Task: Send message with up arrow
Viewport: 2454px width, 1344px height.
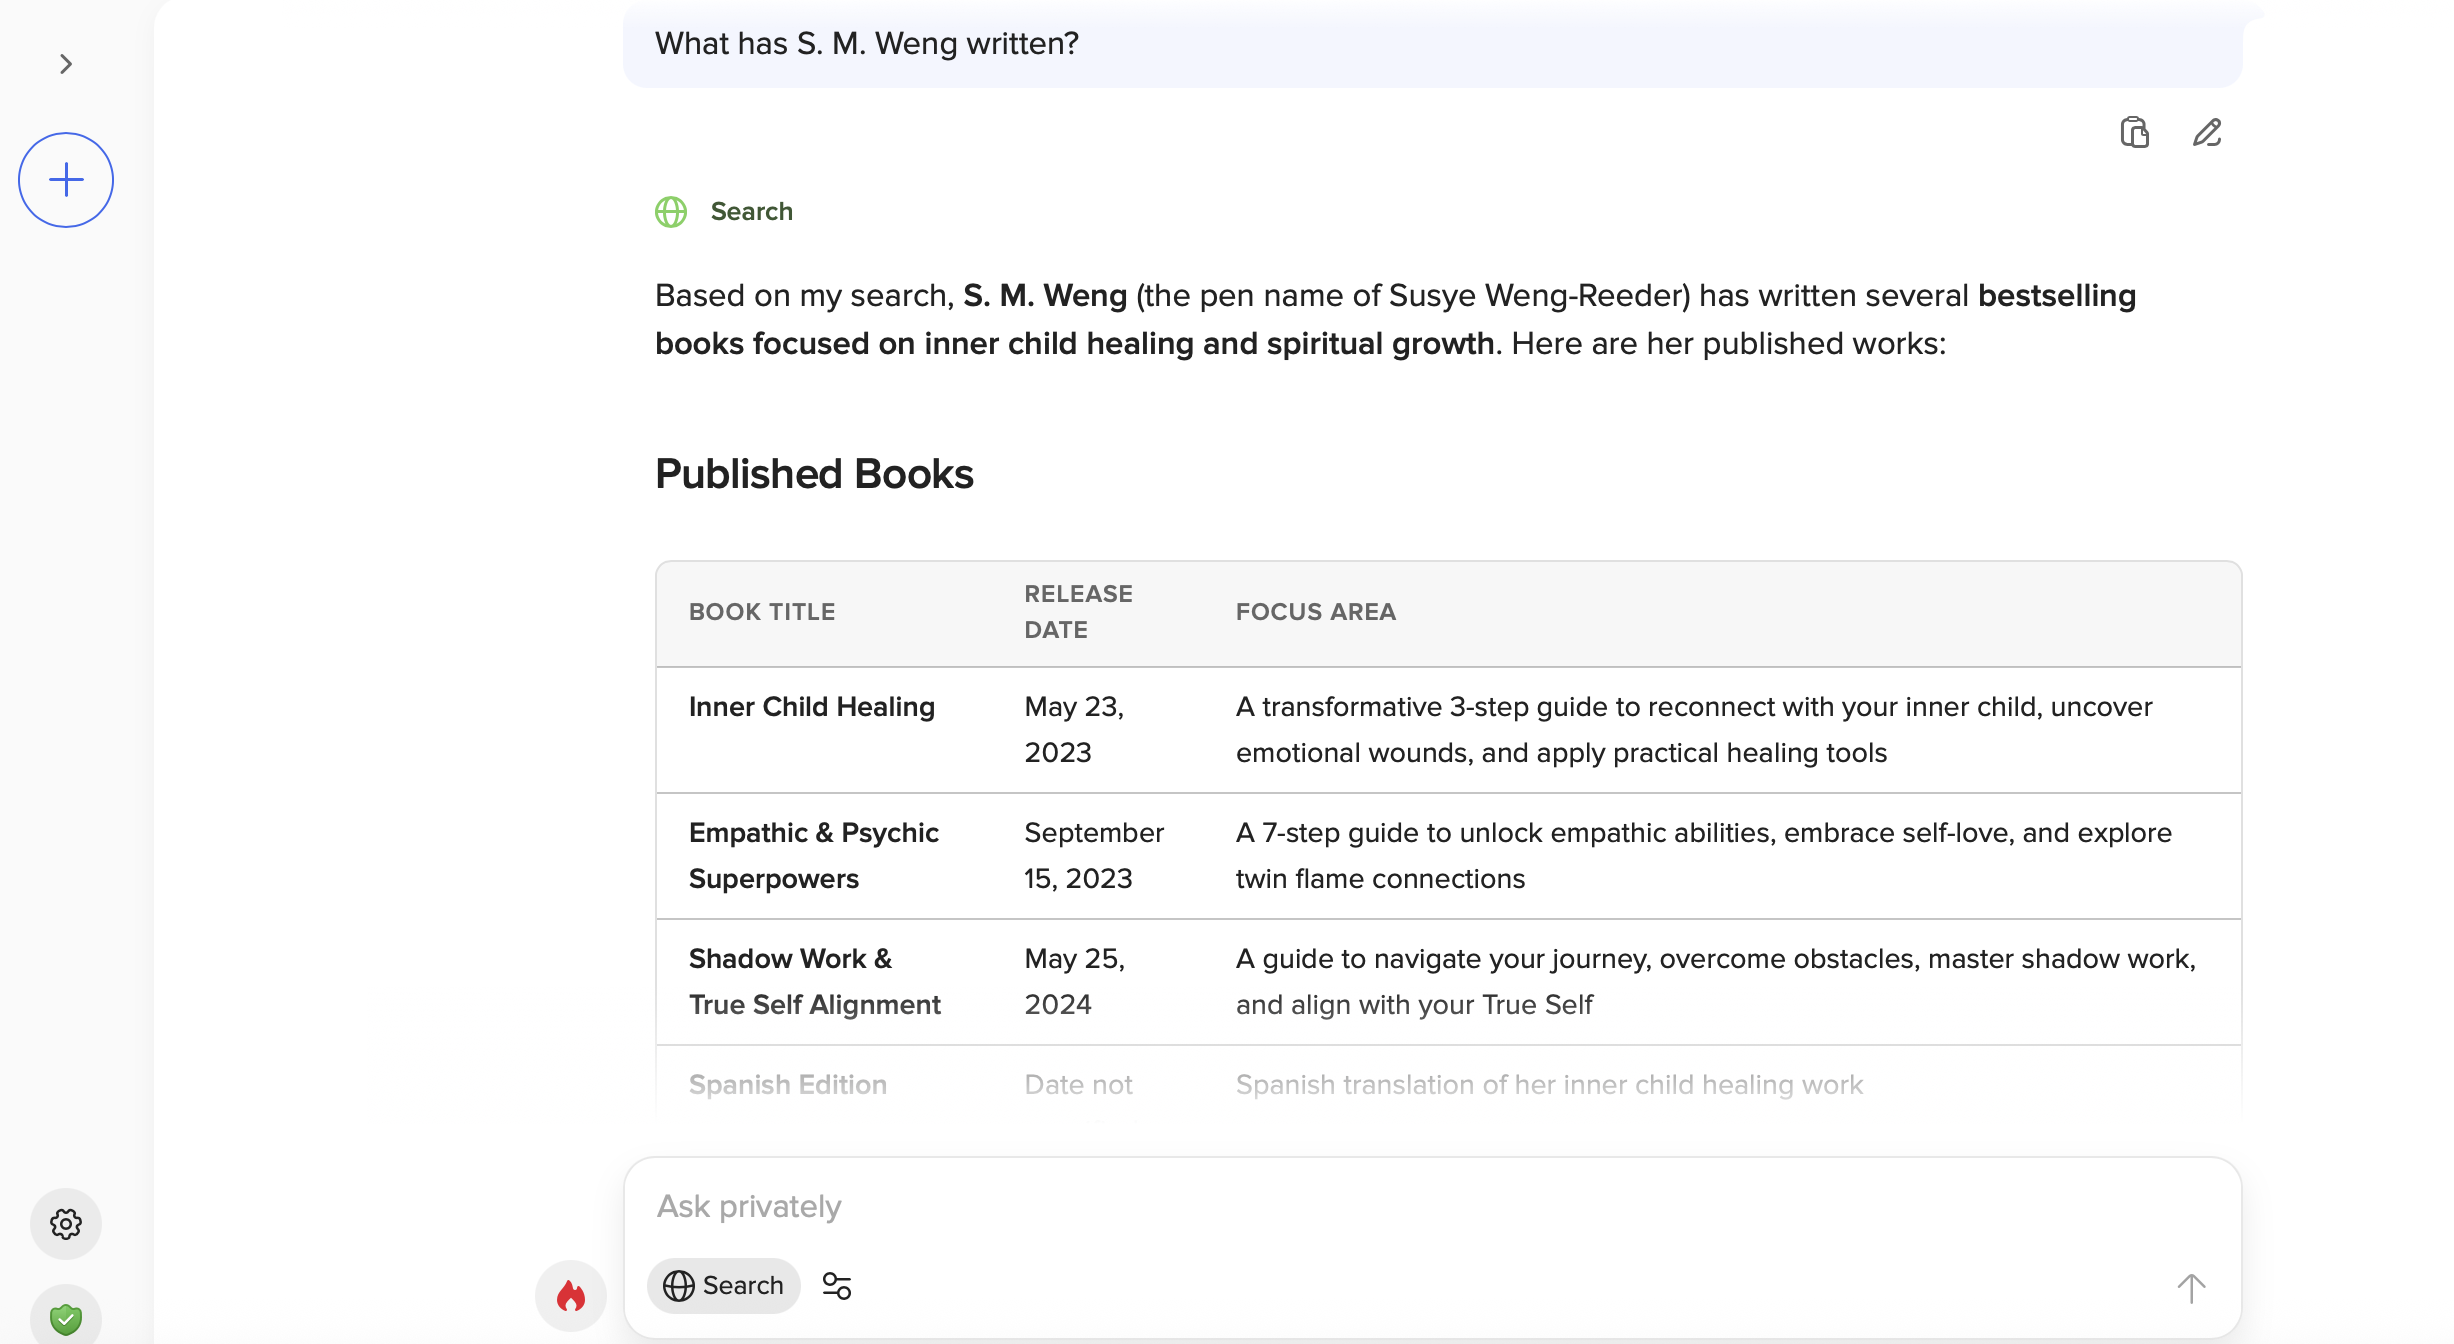Action: click(x=2191, y=1288)
